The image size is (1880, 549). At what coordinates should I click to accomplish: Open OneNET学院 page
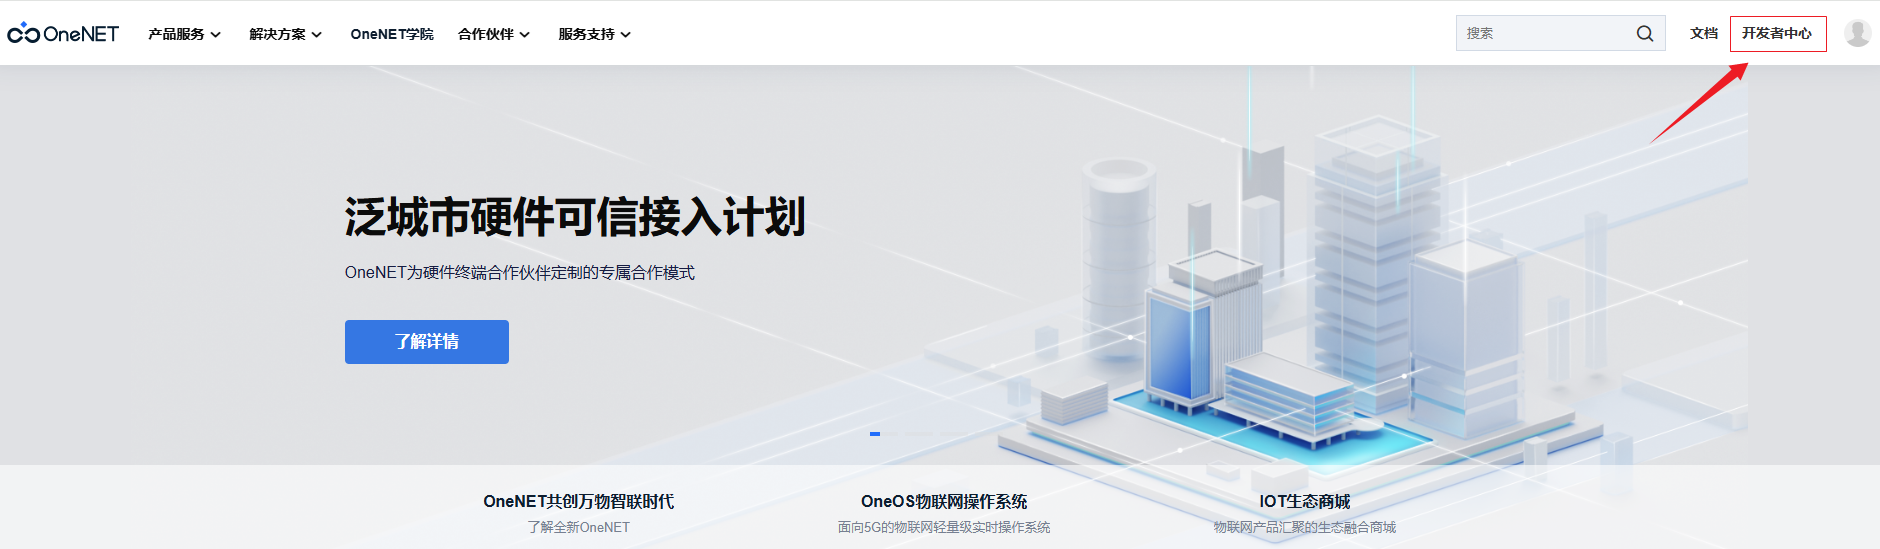392,34
